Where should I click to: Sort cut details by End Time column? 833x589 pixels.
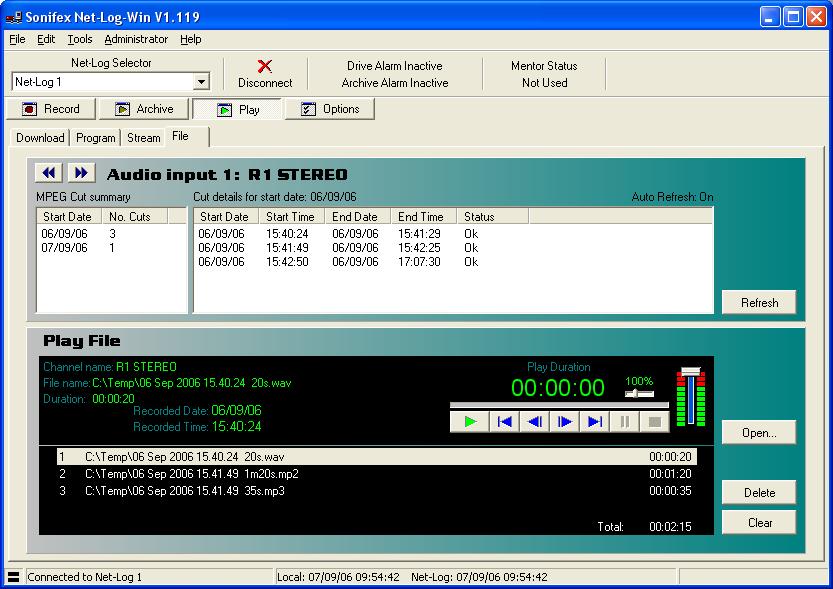[x=423, y=217]
